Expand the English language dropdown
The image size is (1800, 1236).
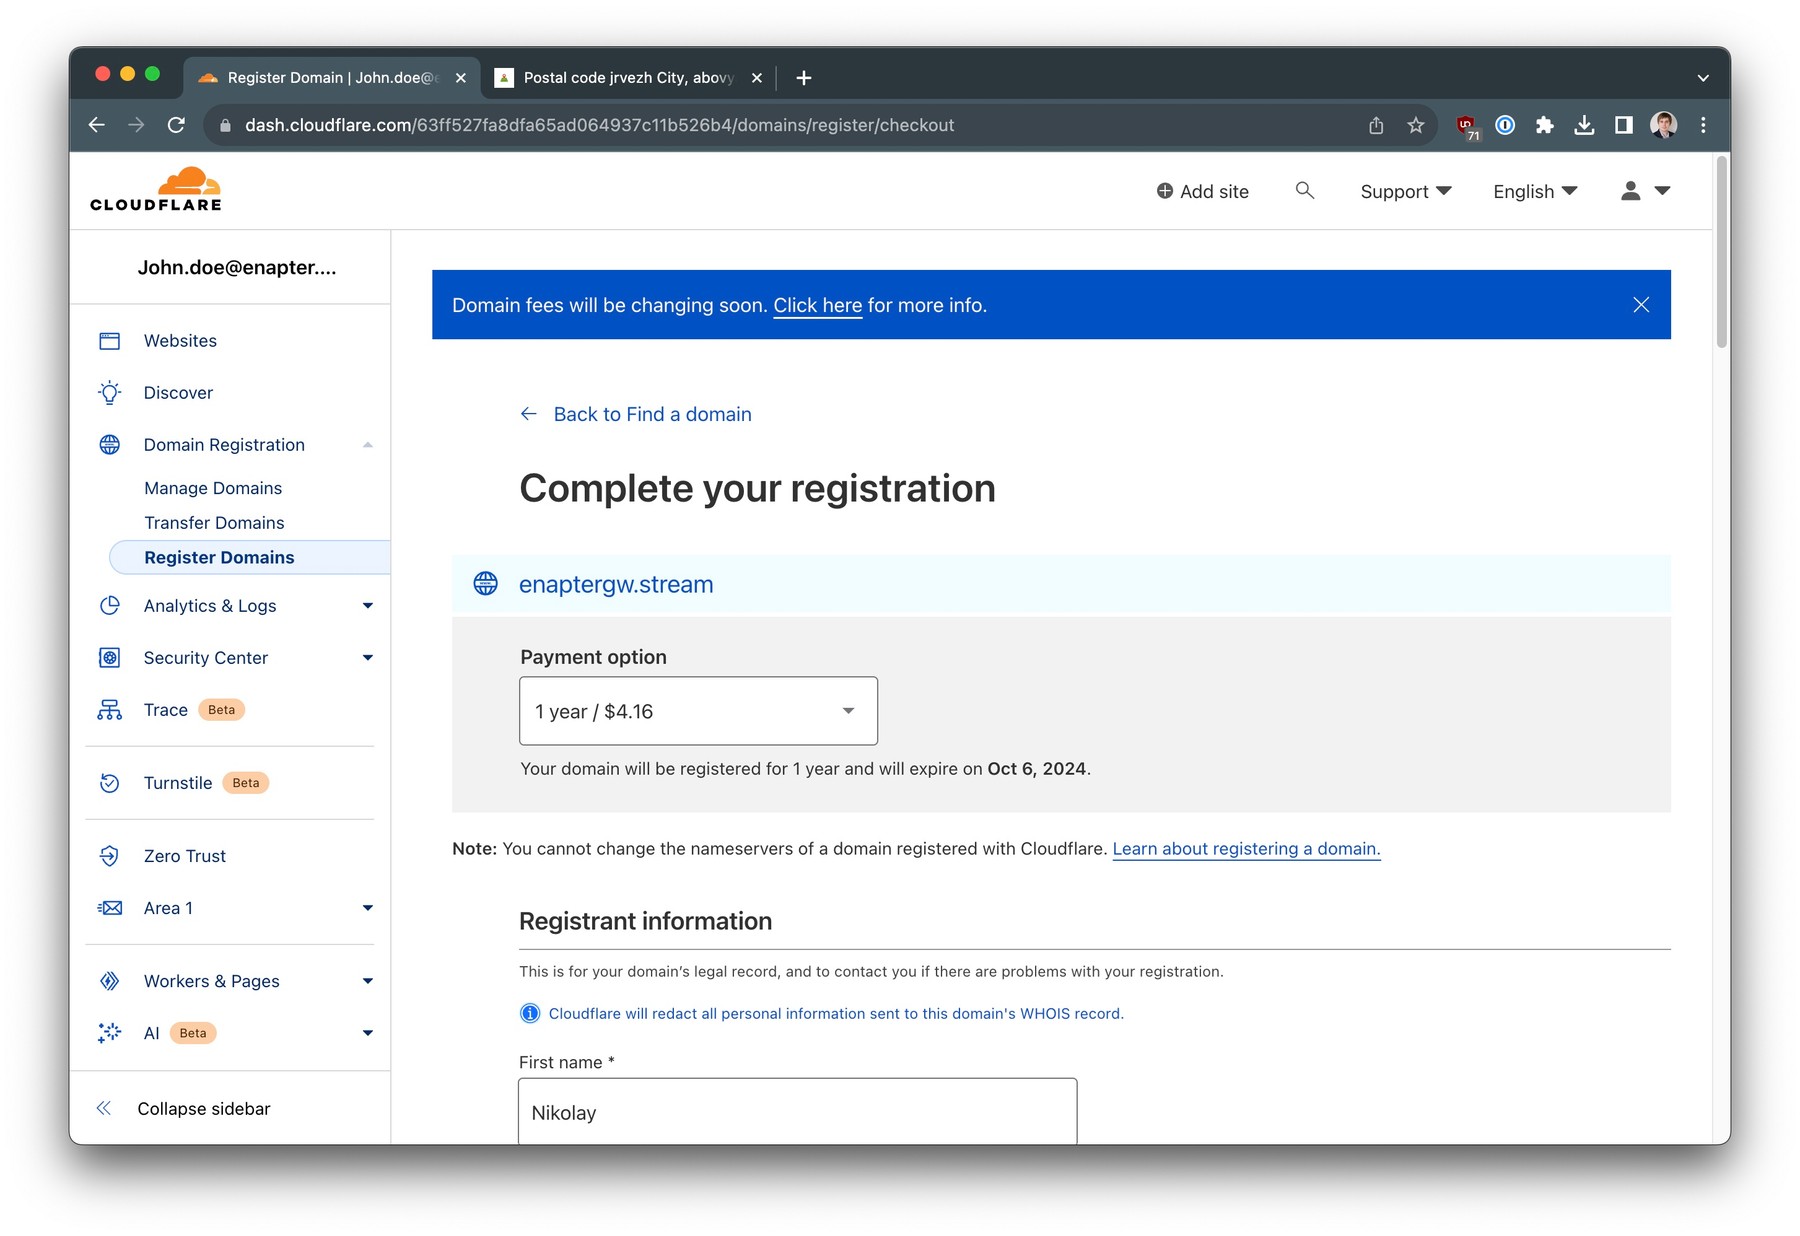pyautogui.click(x=1533, y=191)
